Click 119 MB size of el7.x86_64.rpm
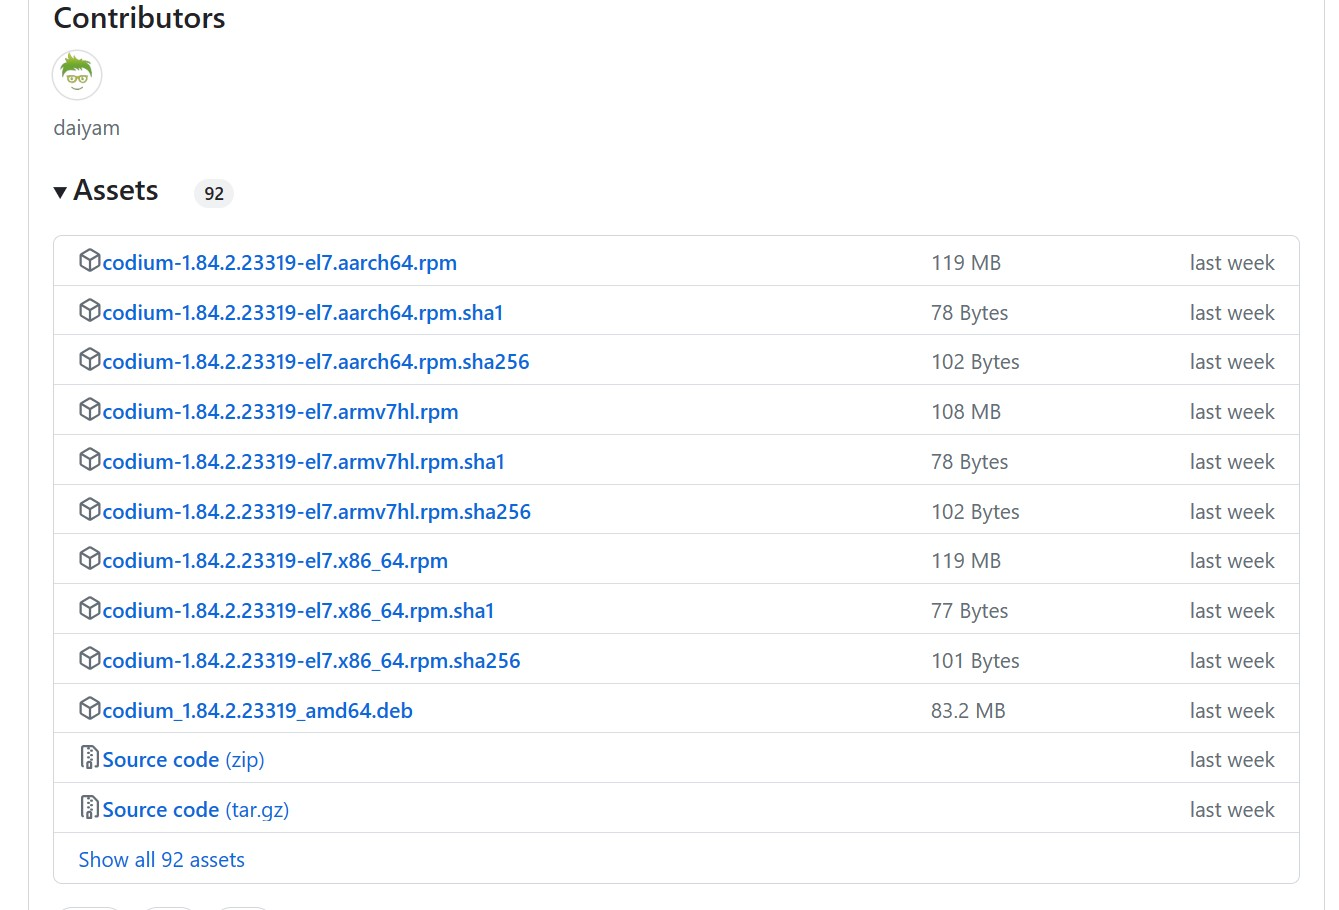This screenshot has width=1339, height=910. (x=966, y=561)
